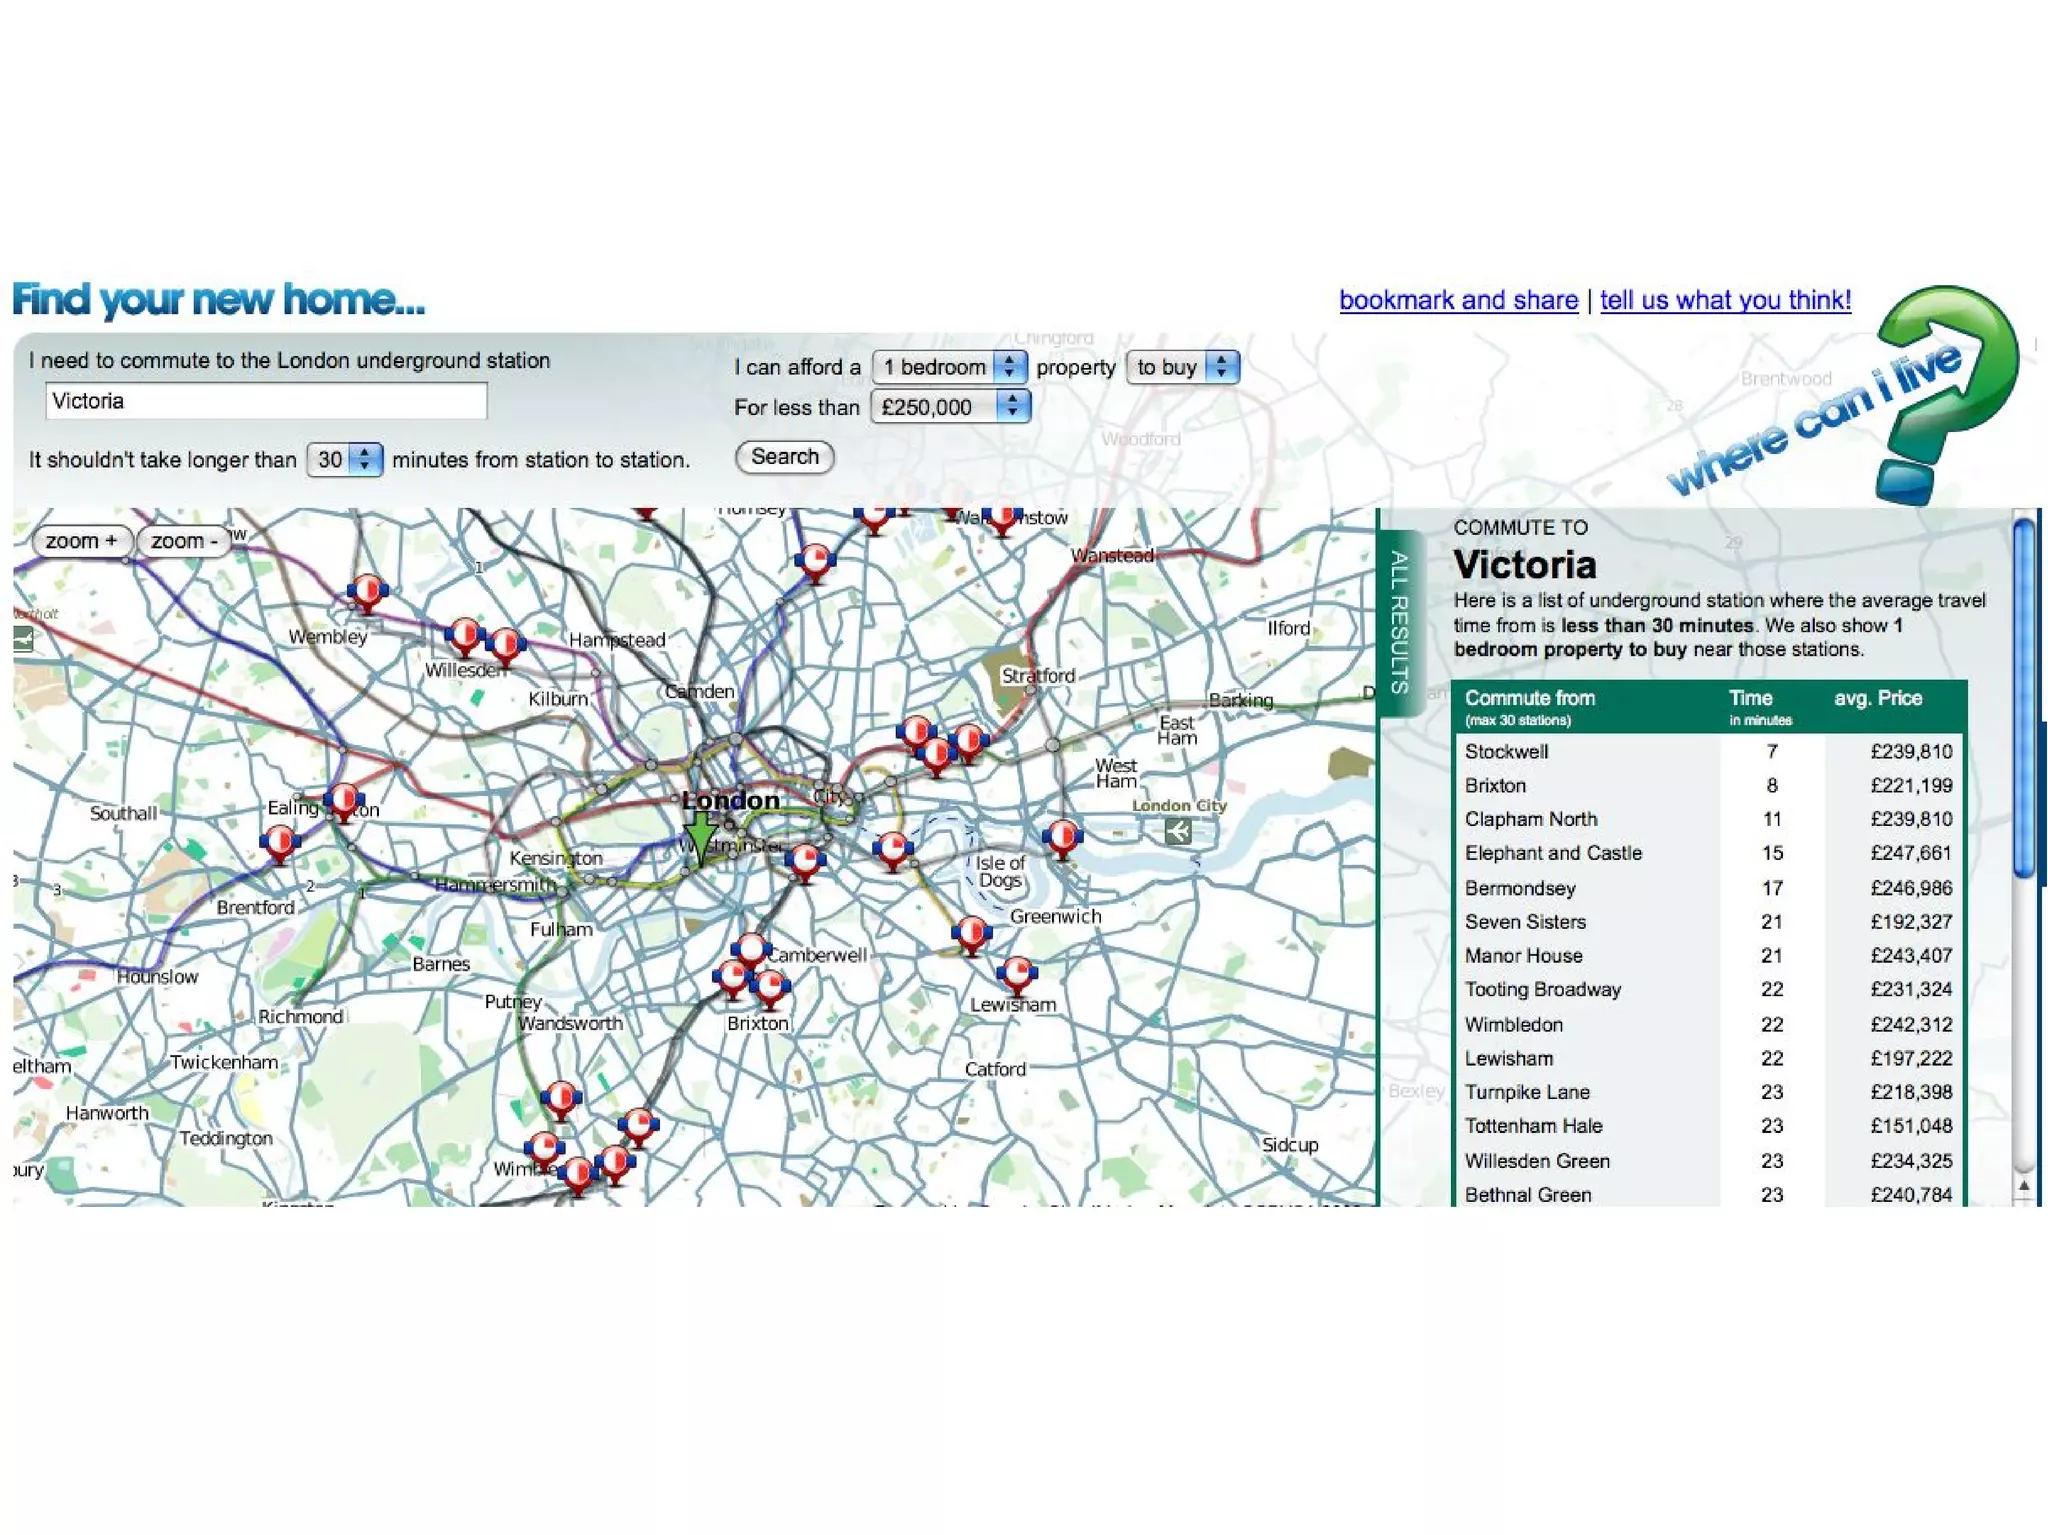Viewport: 2048px width, 1535px height.
Task: Select the Wimbledon result row
Action: click(x=1709, y=1025)
